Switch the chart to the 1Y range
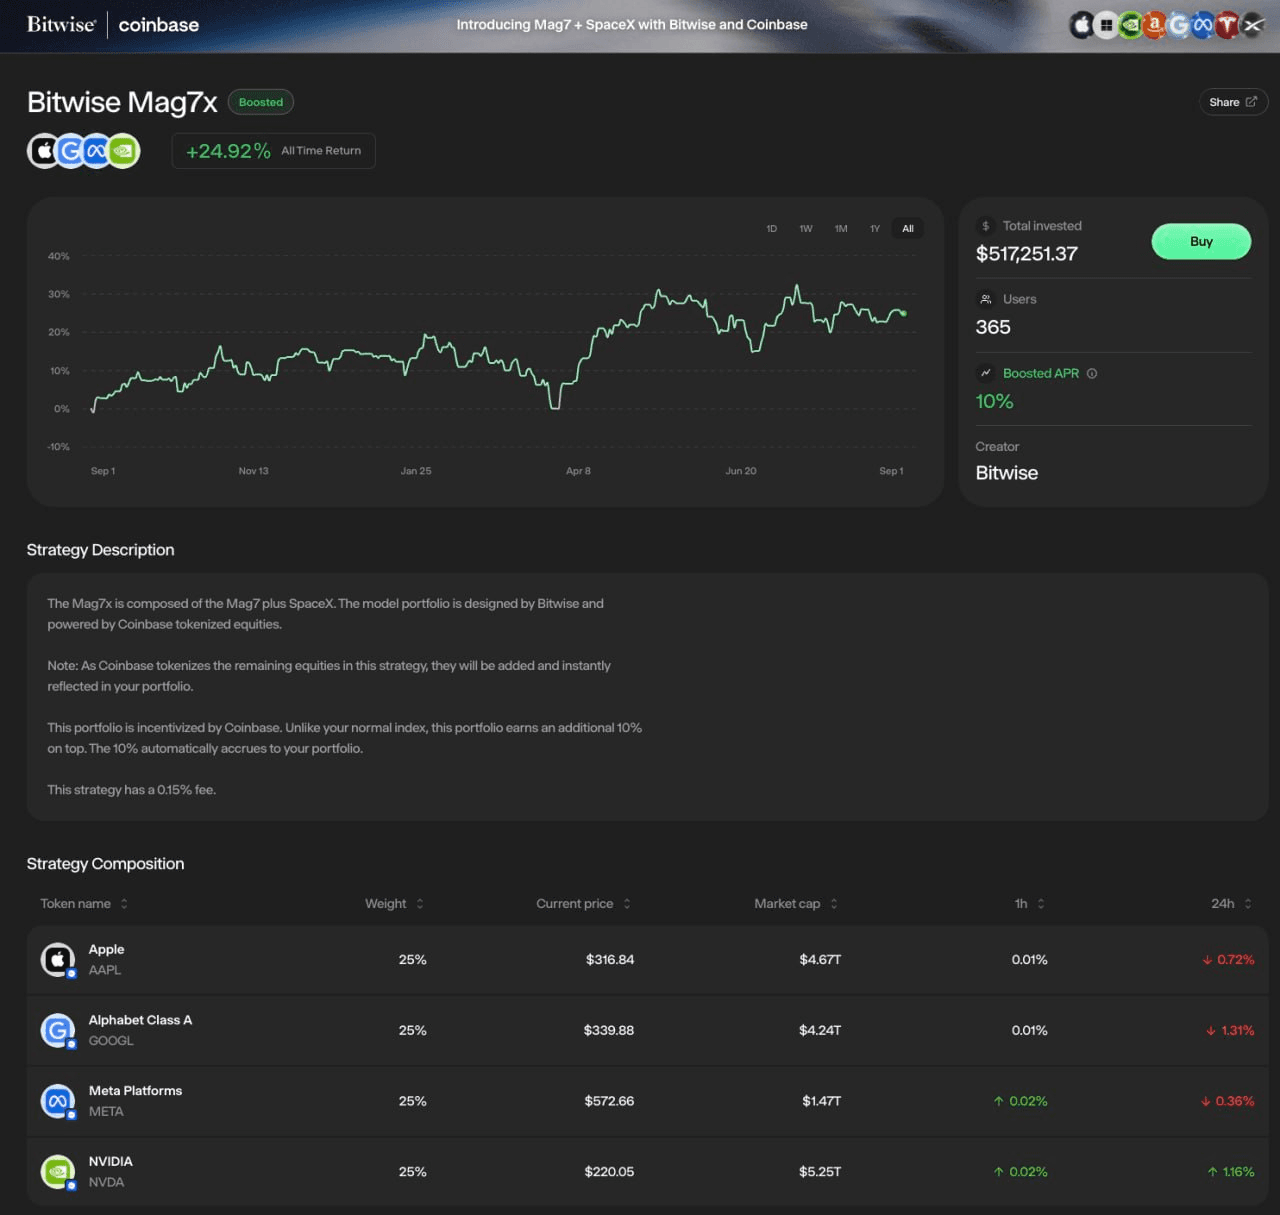1280x1215 pixels. [x=875, y=229]
